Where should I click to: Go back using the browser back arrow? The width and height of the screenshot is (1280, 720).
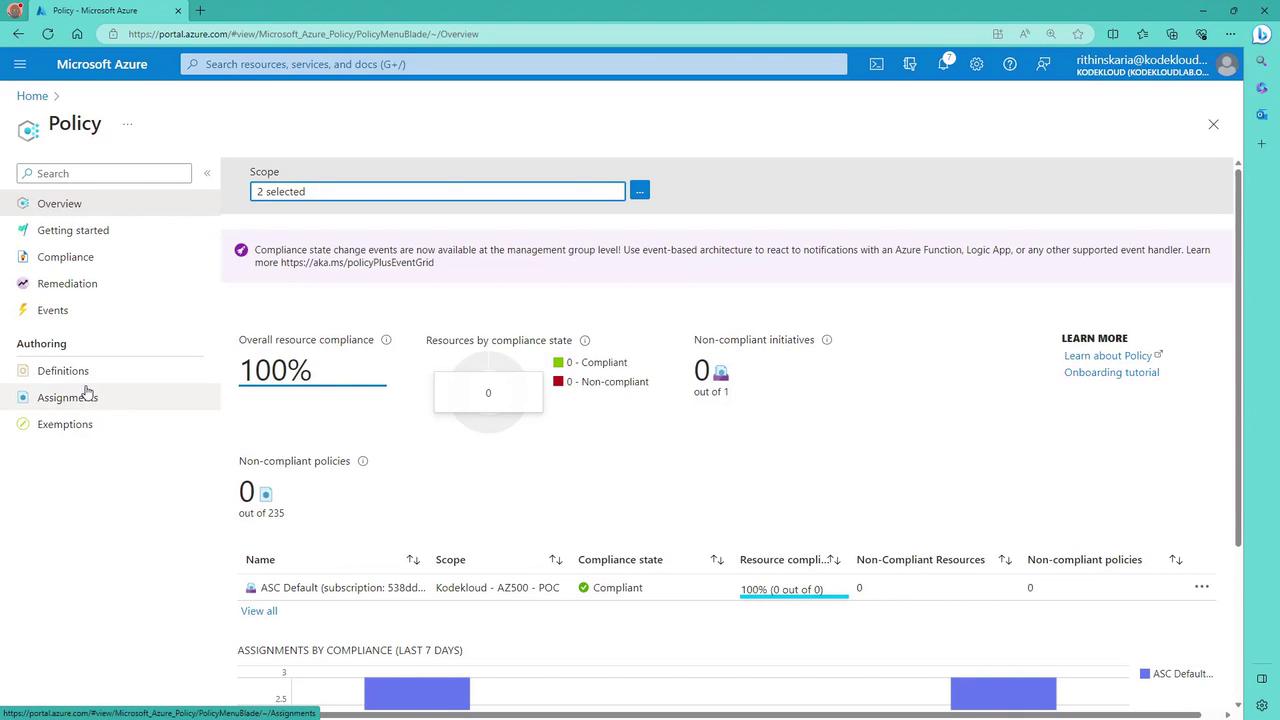(19, 34)
